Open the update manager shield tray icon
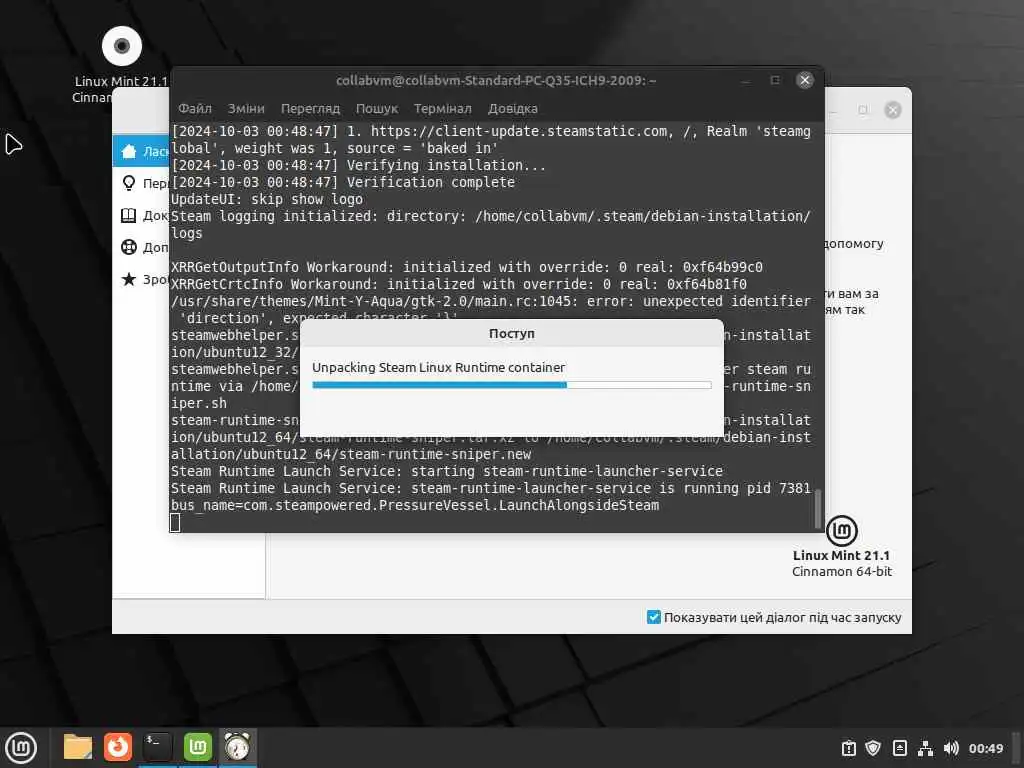This screenshot has height=768, width=1024. (873, 748)
